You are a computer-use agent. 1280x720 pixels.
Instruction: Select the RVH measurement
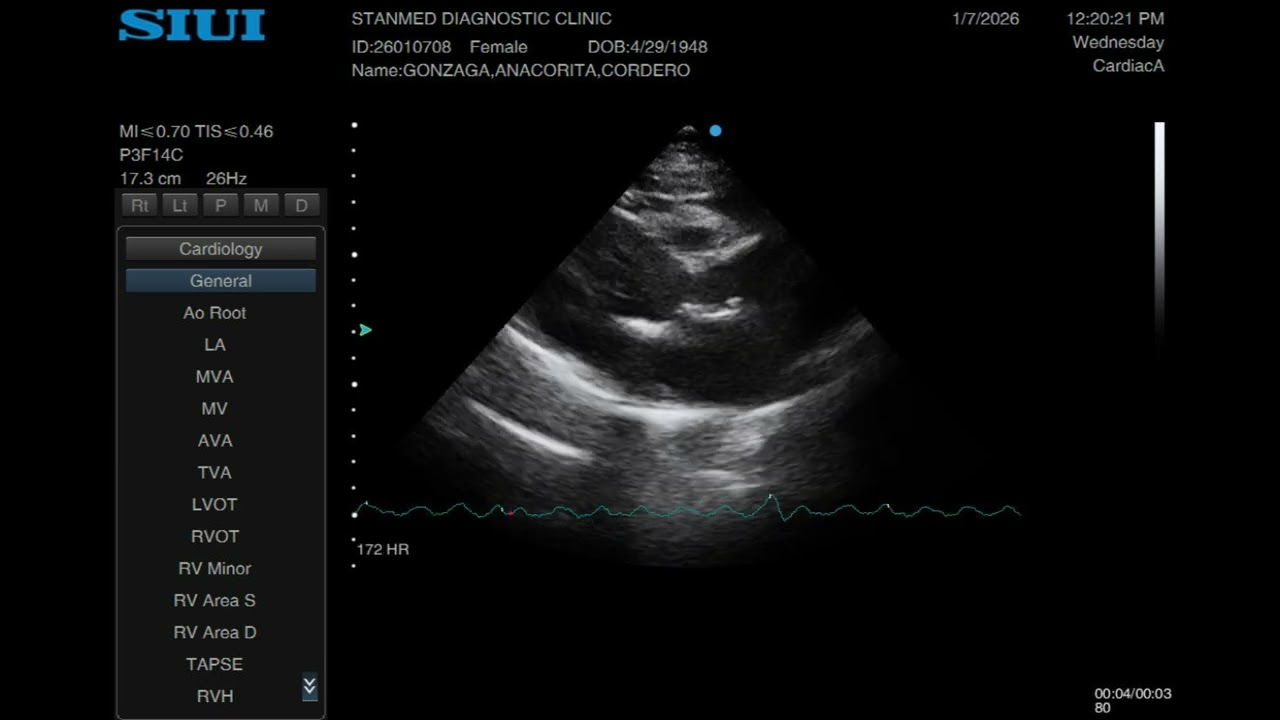215,697
